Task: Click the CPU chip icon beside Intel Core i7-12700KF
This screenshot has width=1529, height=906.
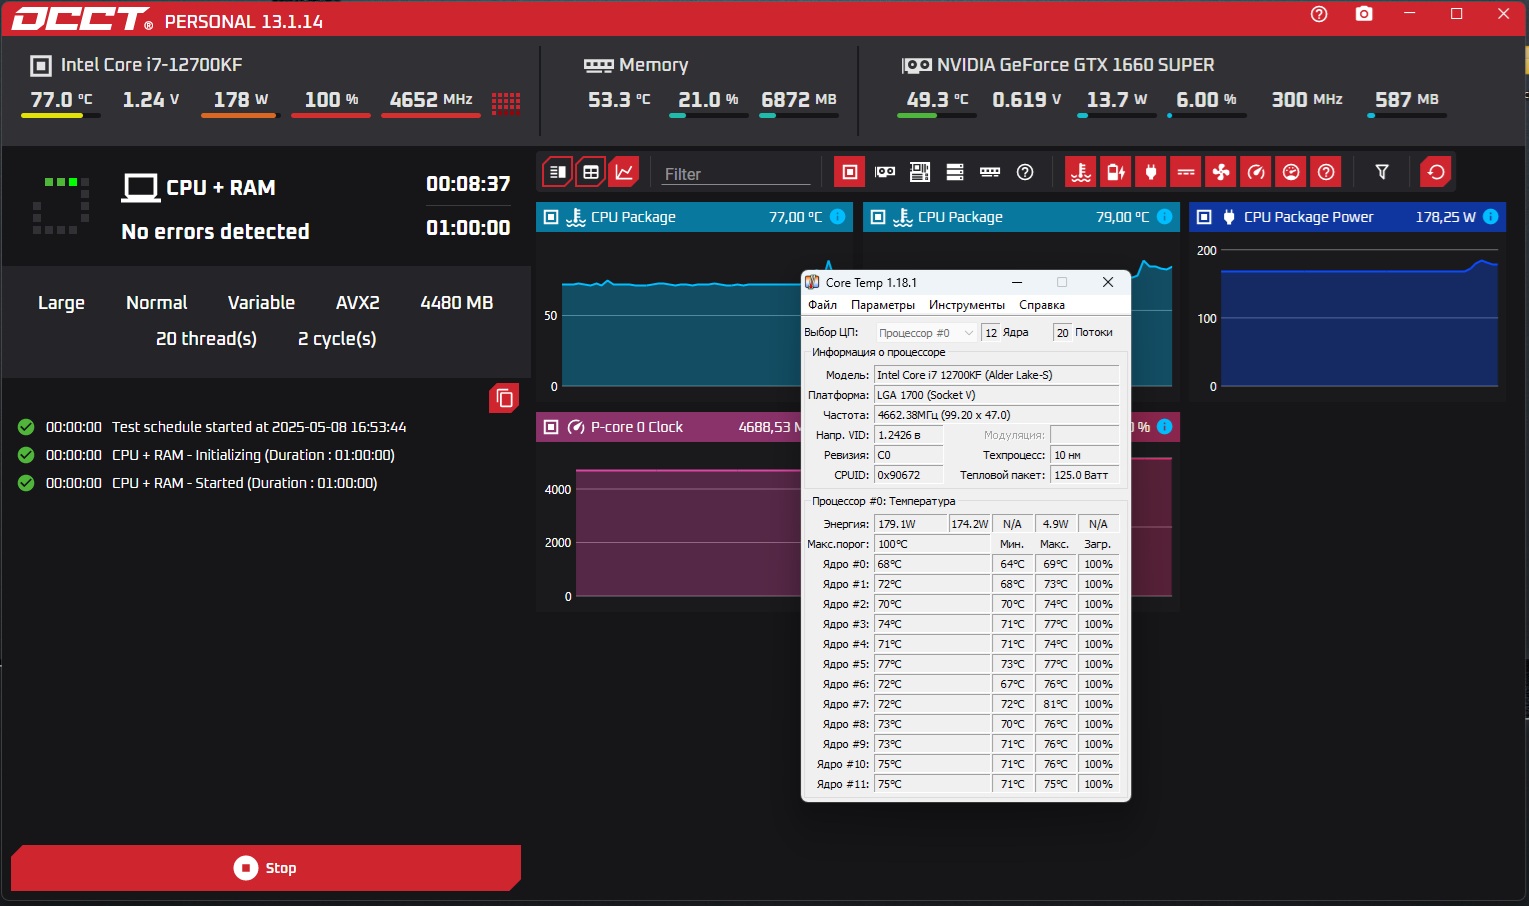Action: tap(41, 66)
